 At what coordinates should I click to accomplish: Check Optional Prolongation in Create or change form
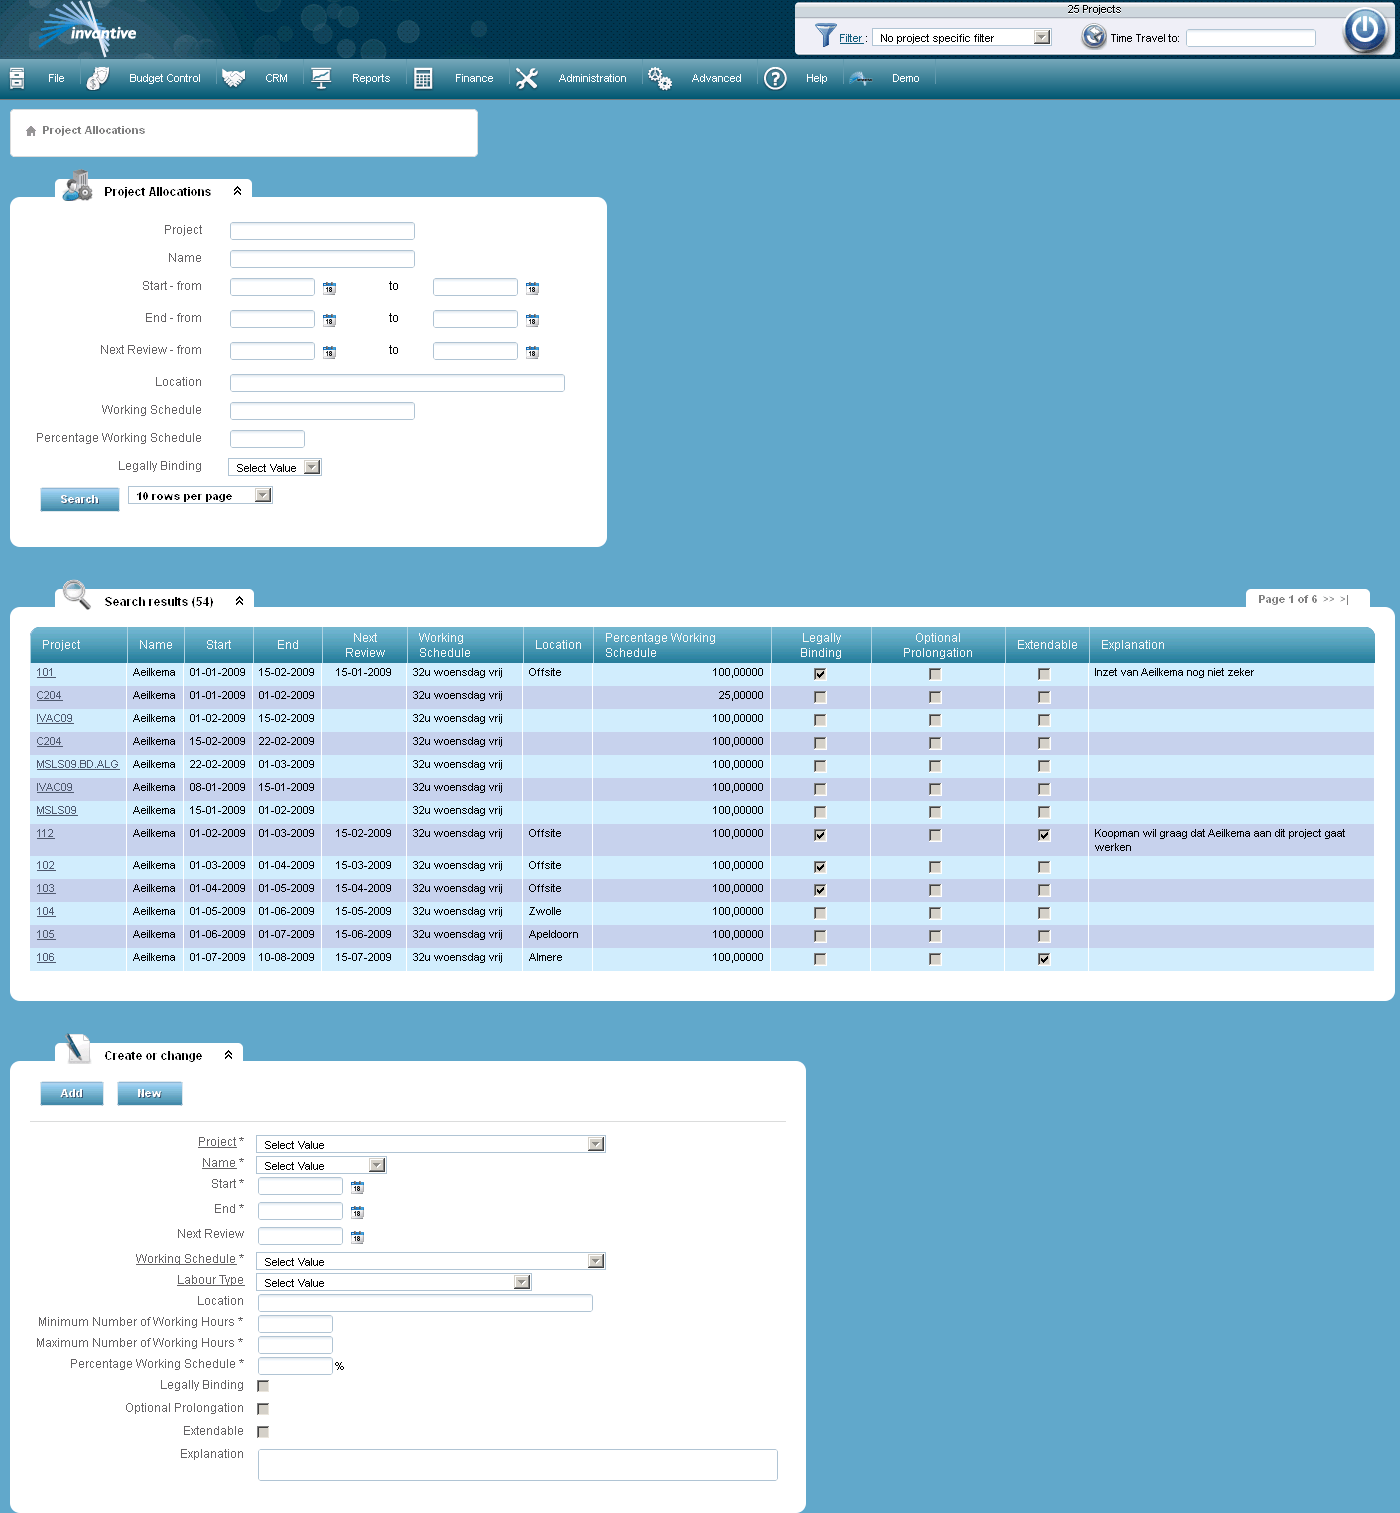point(263,1409)
